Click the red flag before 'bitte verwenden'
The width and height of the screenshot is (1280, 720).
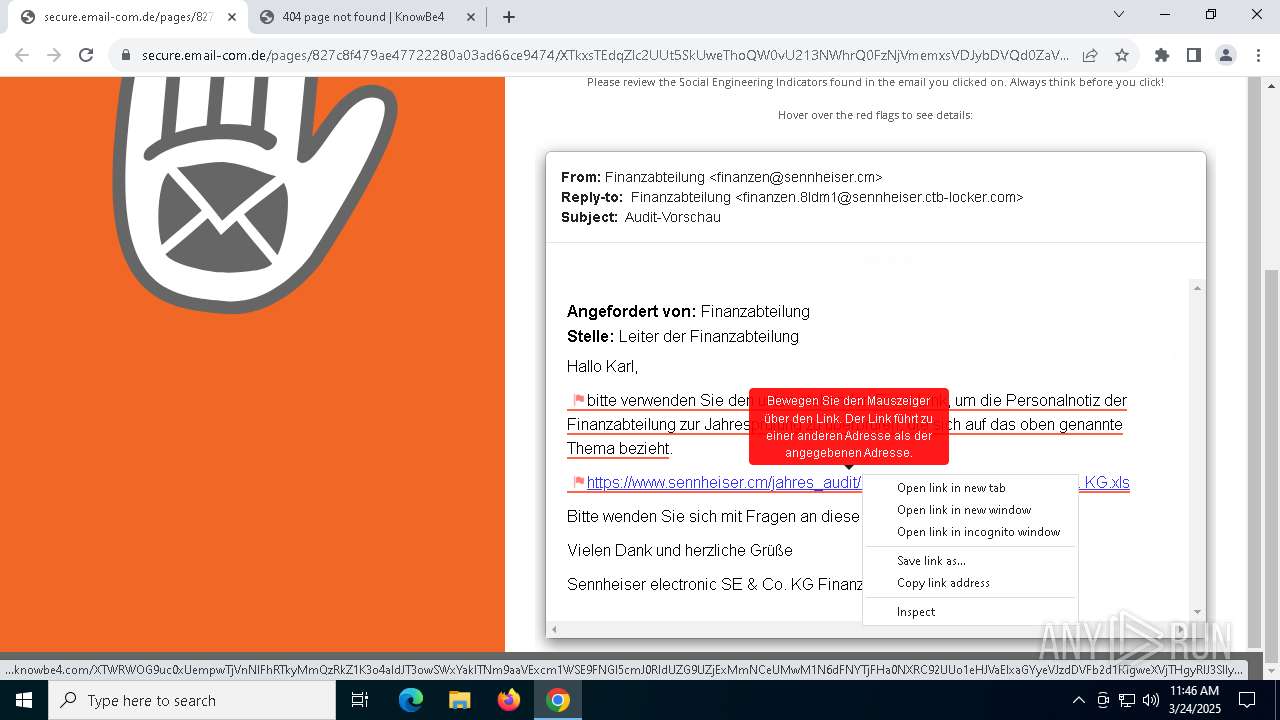click(578, 400)
